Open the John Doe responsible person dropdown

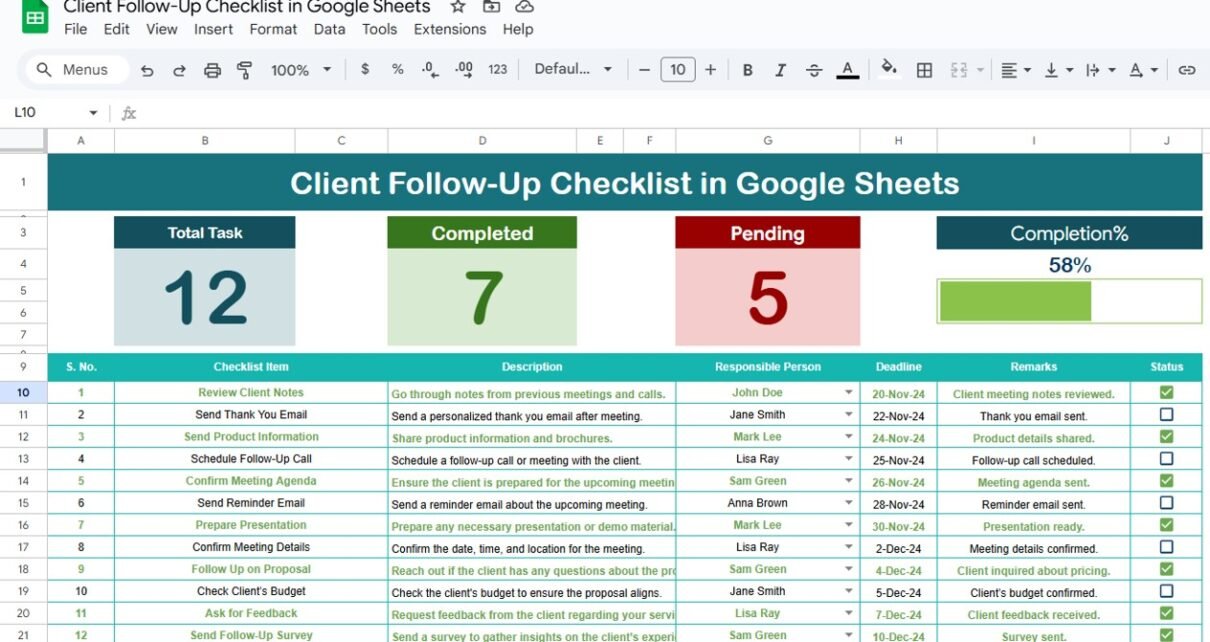click(849, 393)
